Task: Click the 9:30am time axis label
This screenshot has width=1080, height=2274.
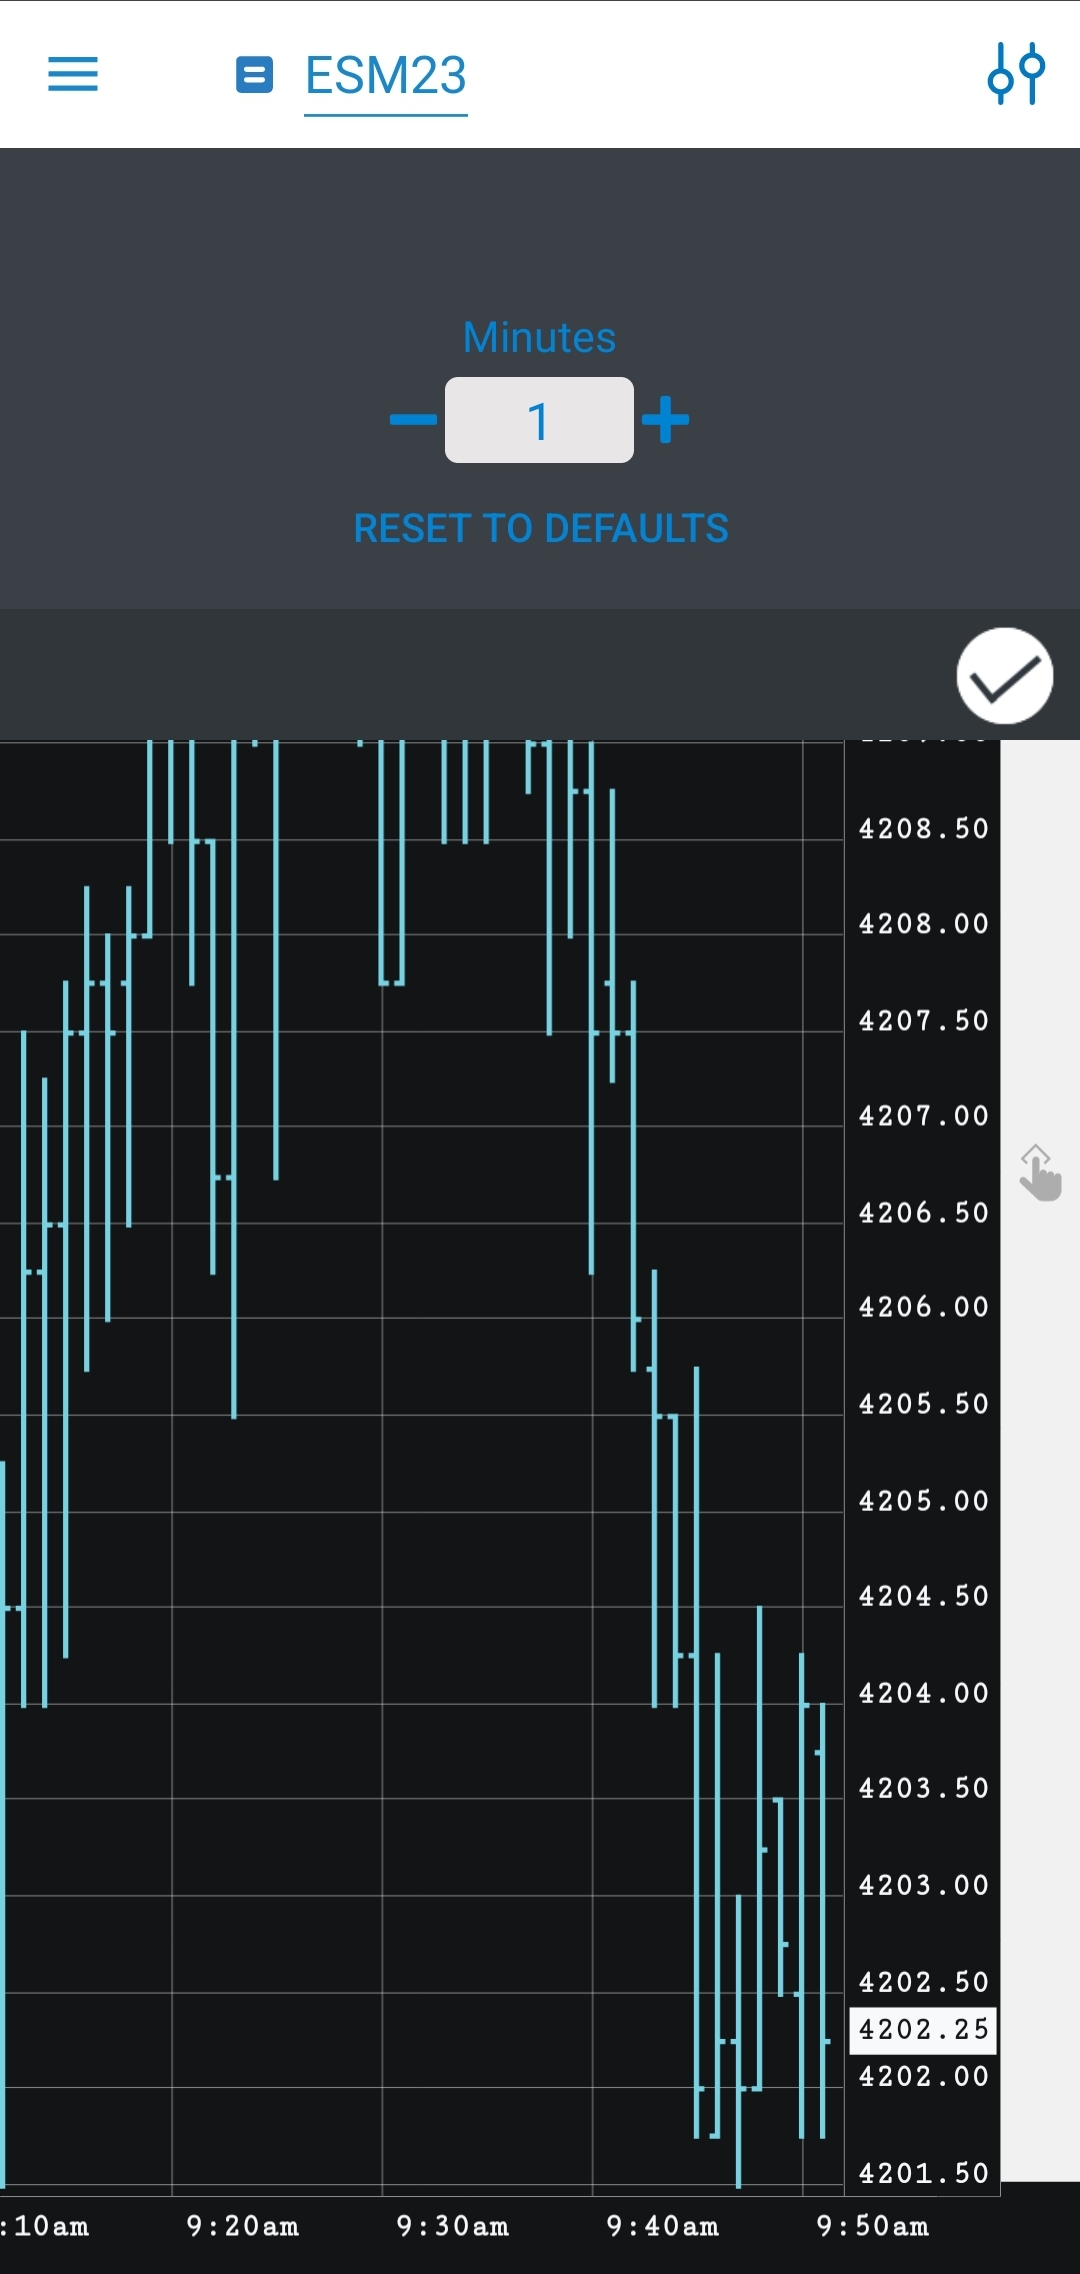Action: pyautogui.click(x=452, y=2226)
